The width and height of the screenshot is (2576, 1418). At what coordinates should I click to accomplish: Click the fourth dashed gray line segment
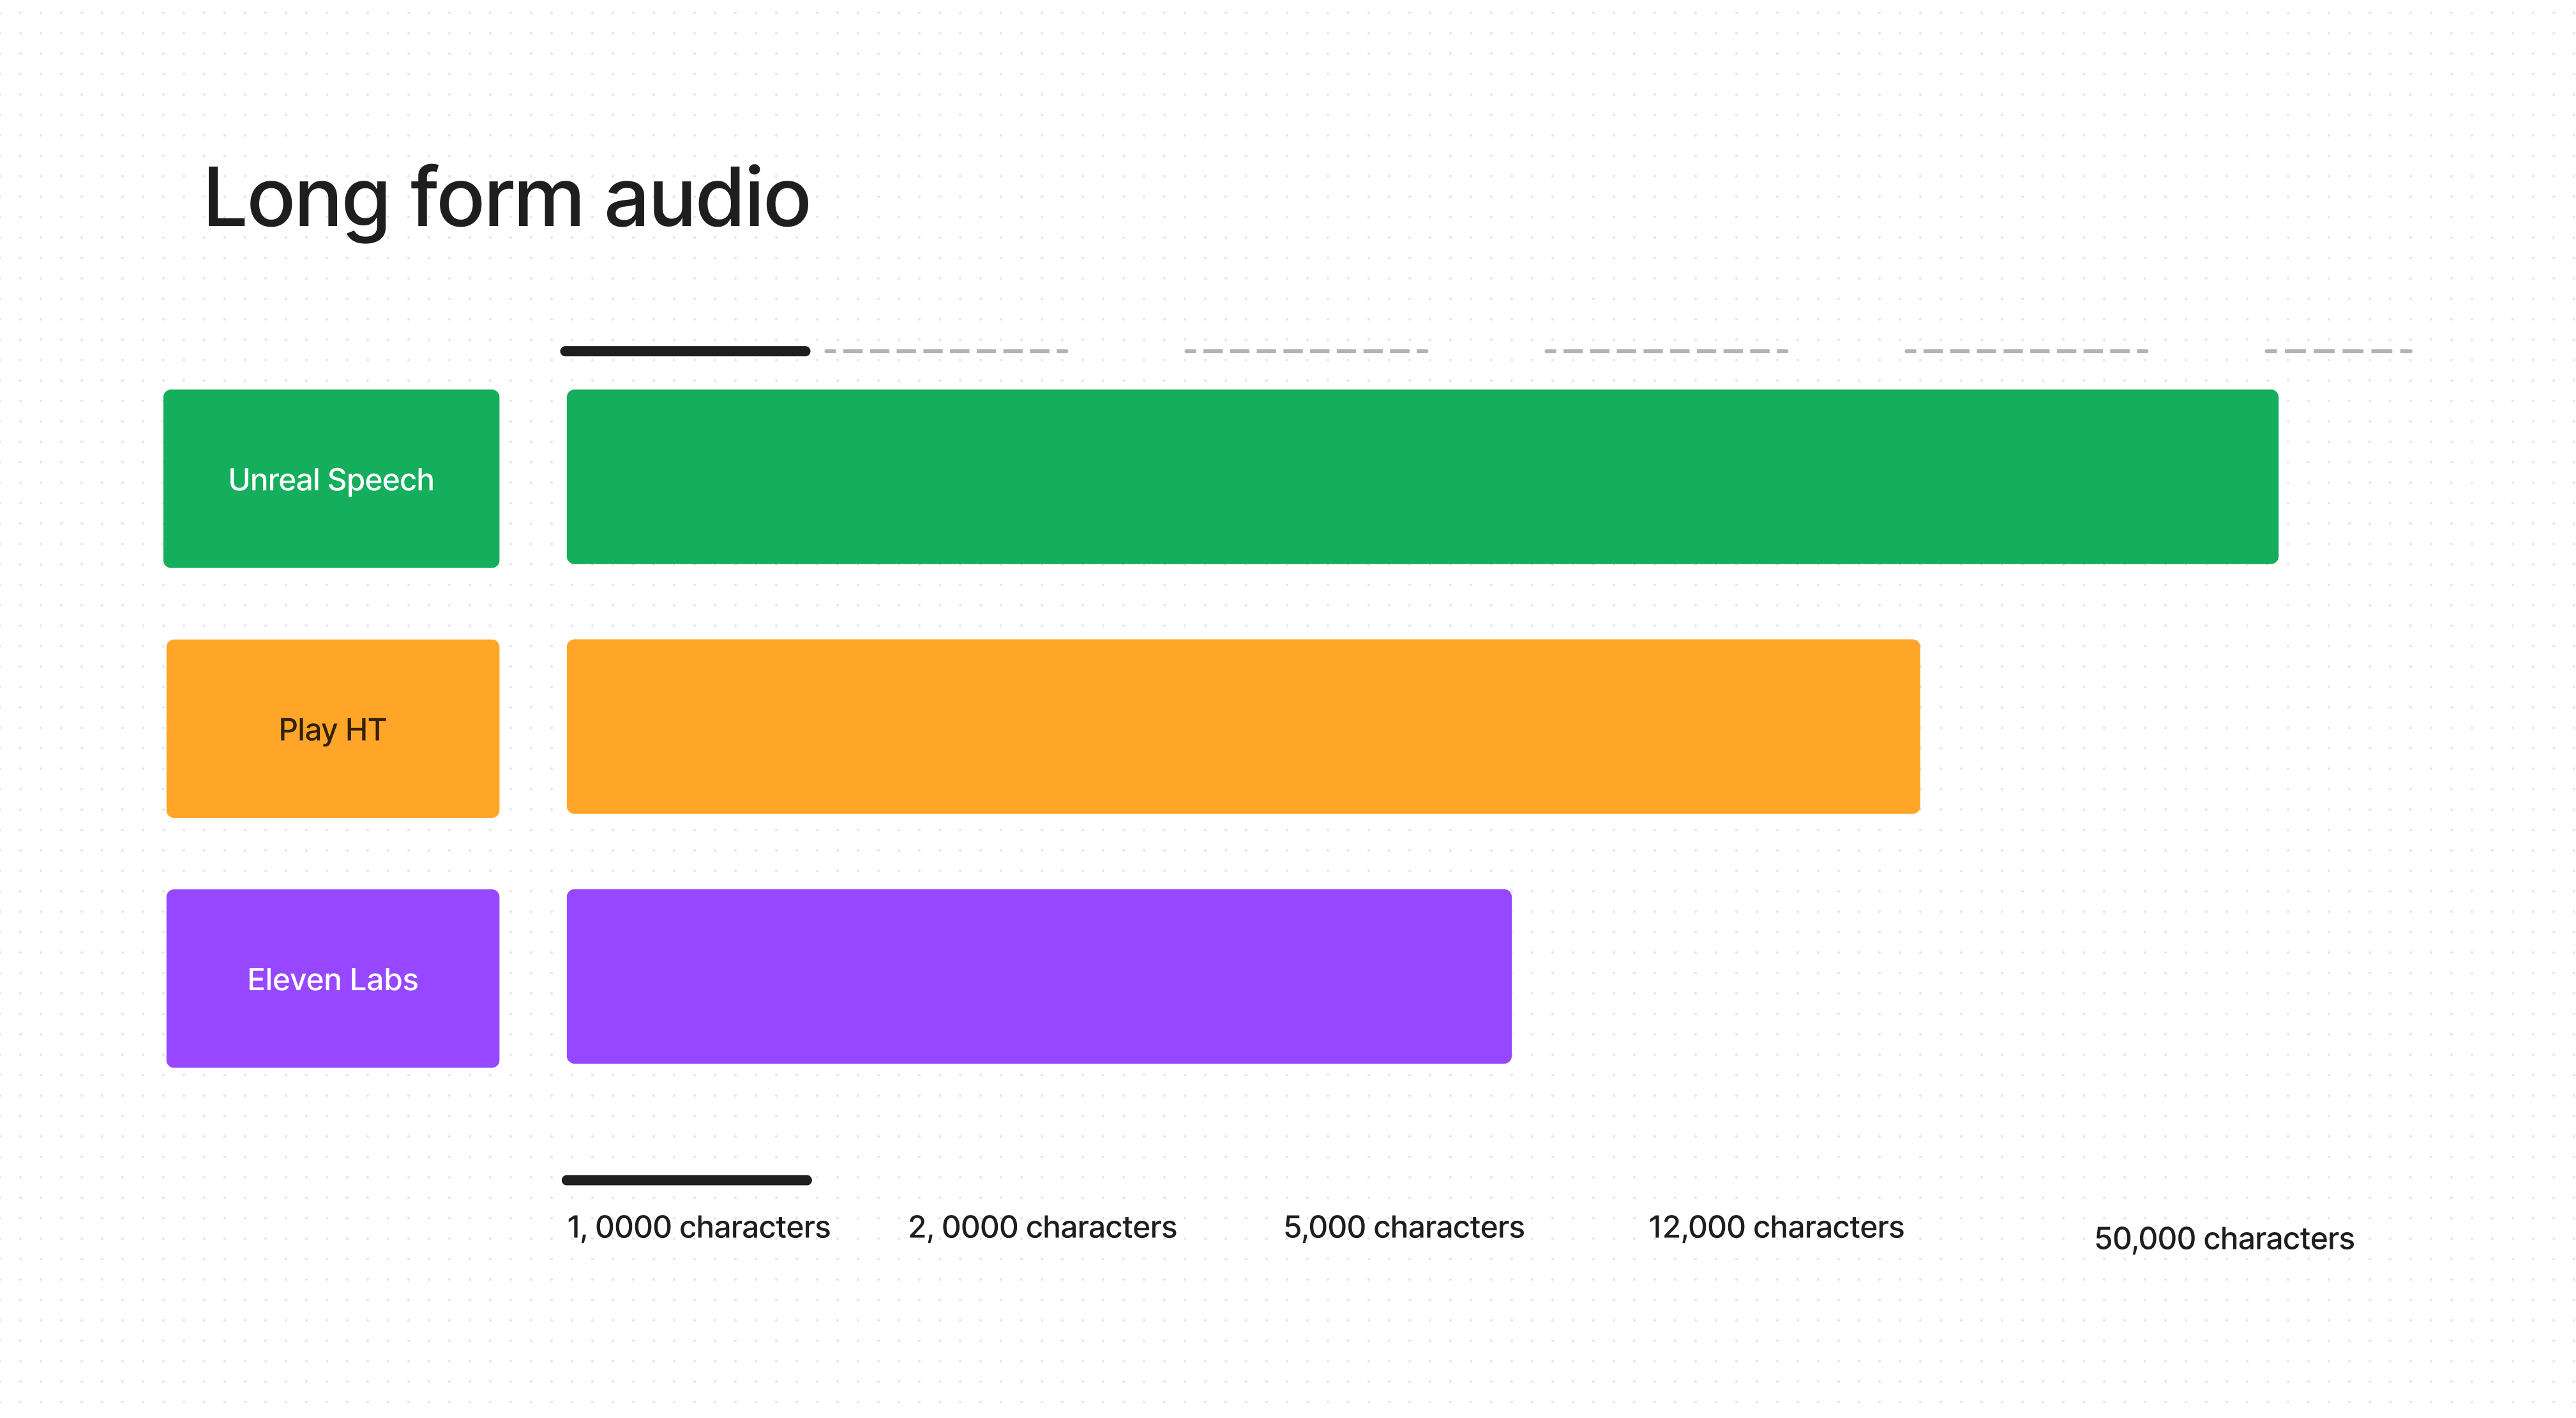[2026, 351]
